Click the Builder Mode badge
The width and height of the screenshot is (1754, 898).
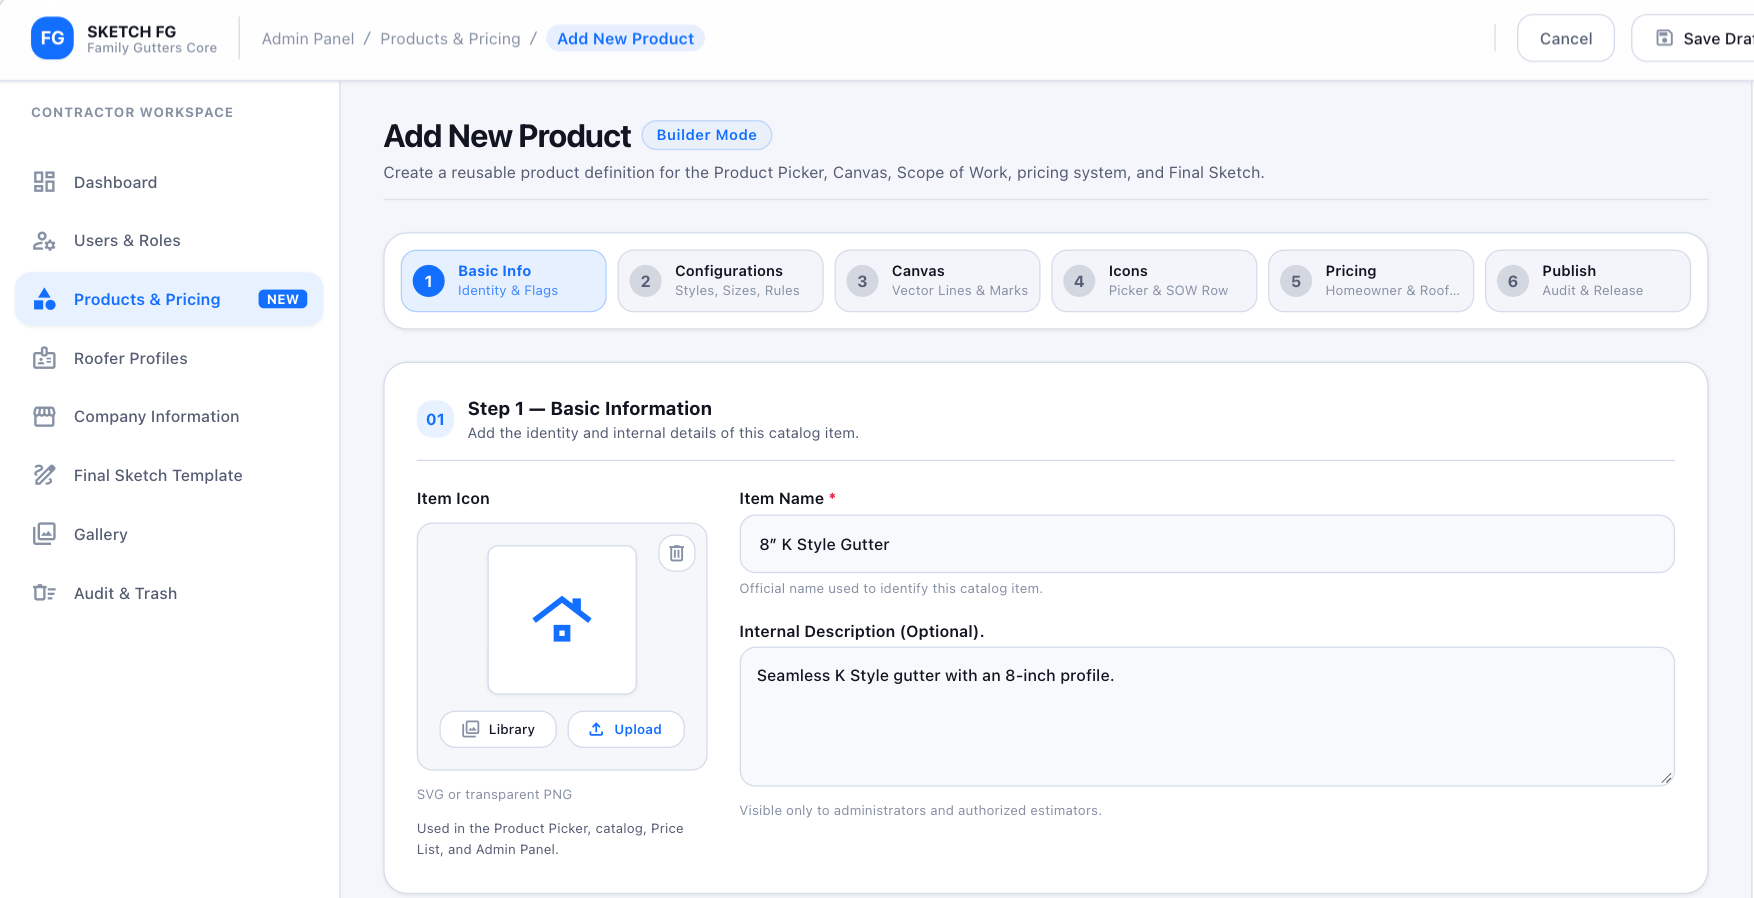click(707, 135)
